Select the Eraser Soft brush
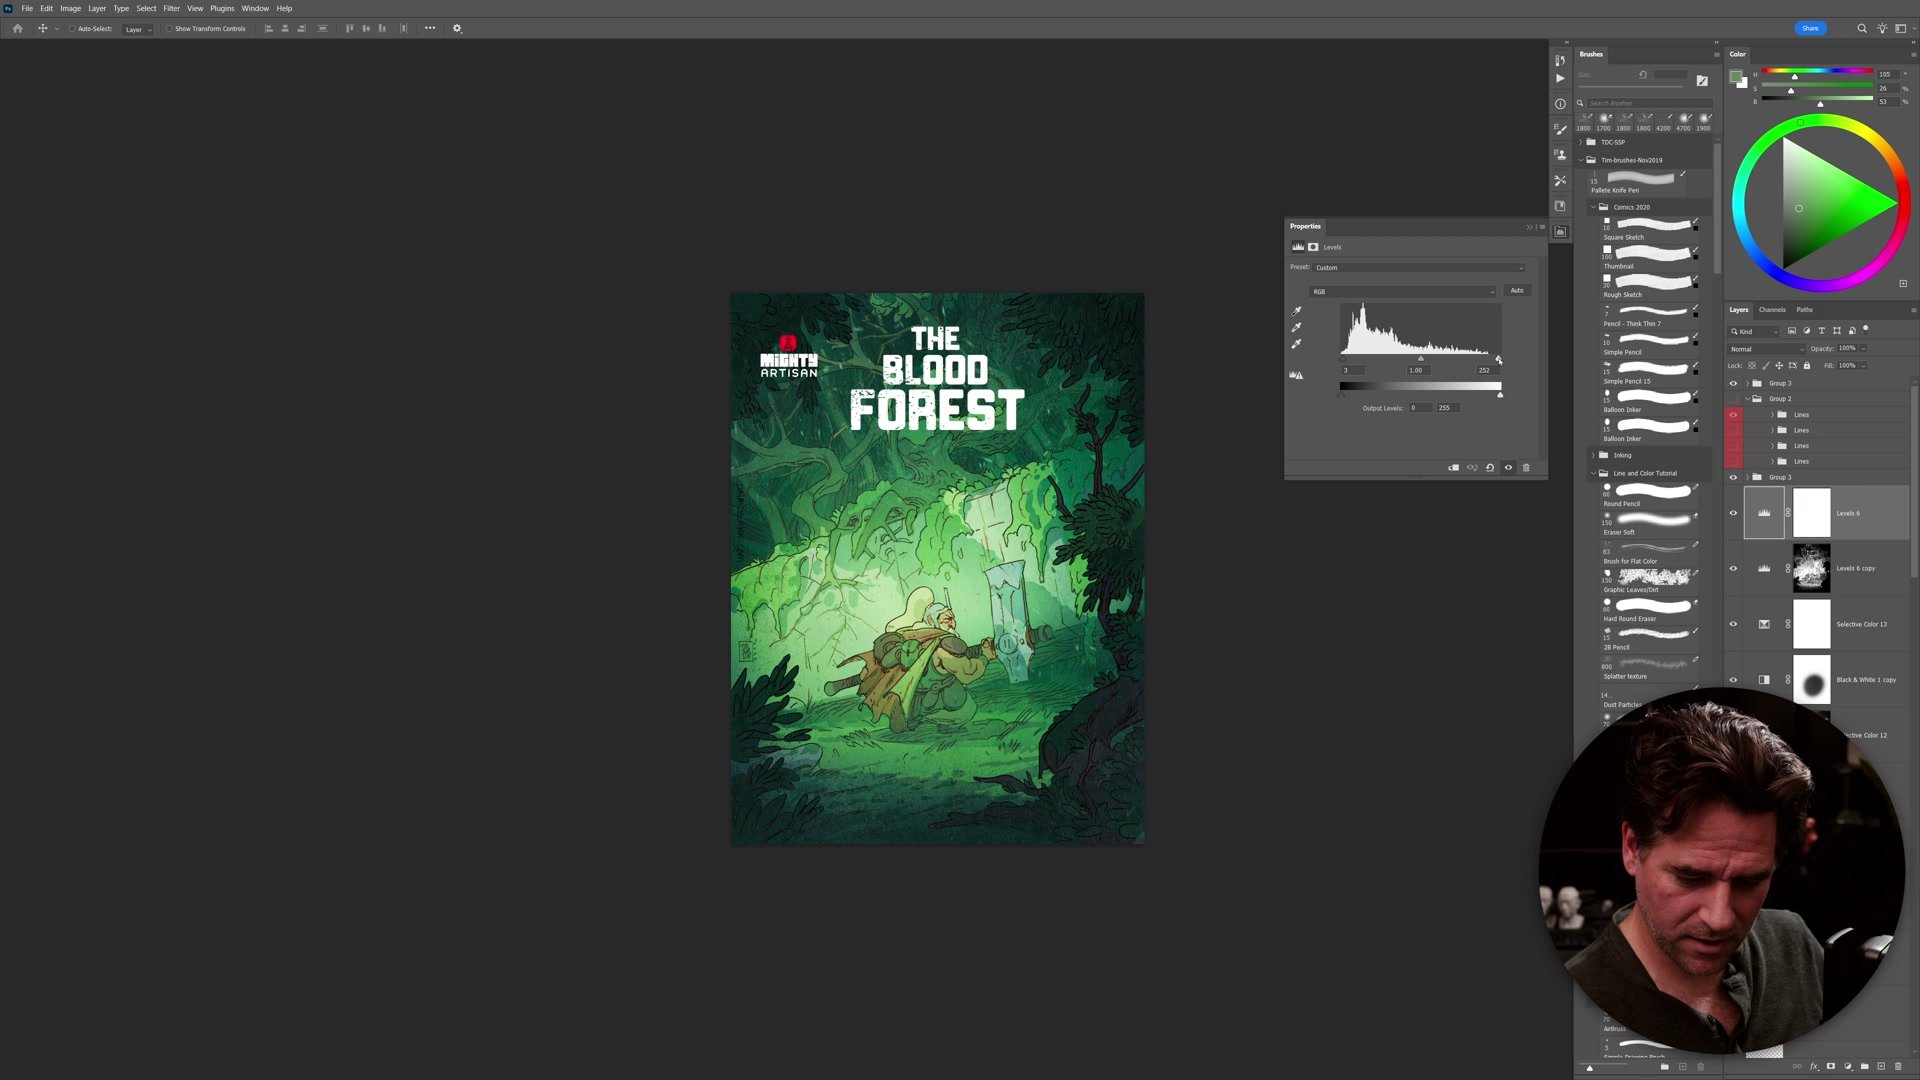Image resolution: width=1920 pixels, height=1080 pixels. 1652,523
